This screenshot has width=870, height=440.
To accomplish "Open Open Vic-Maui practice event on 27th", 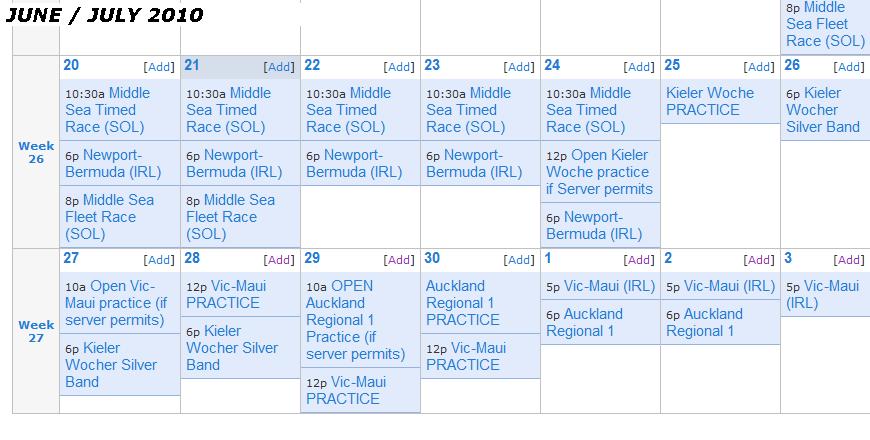I will pyautogui.click(x=116, y=303).
